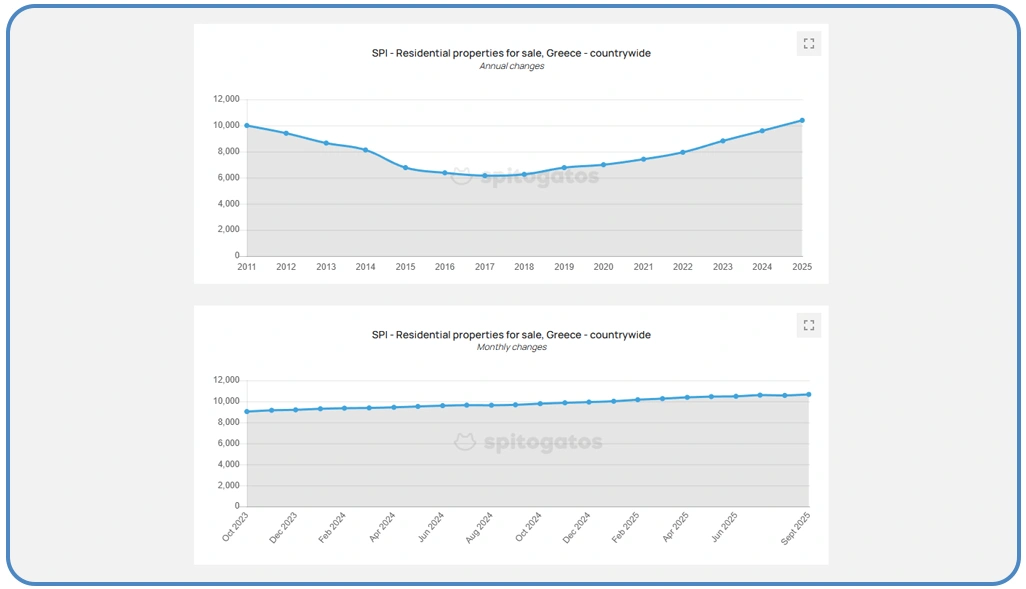1026x589 pixels.
Task: Click the 2017 data point at the curve's low
Action: [x=485, y=176]
